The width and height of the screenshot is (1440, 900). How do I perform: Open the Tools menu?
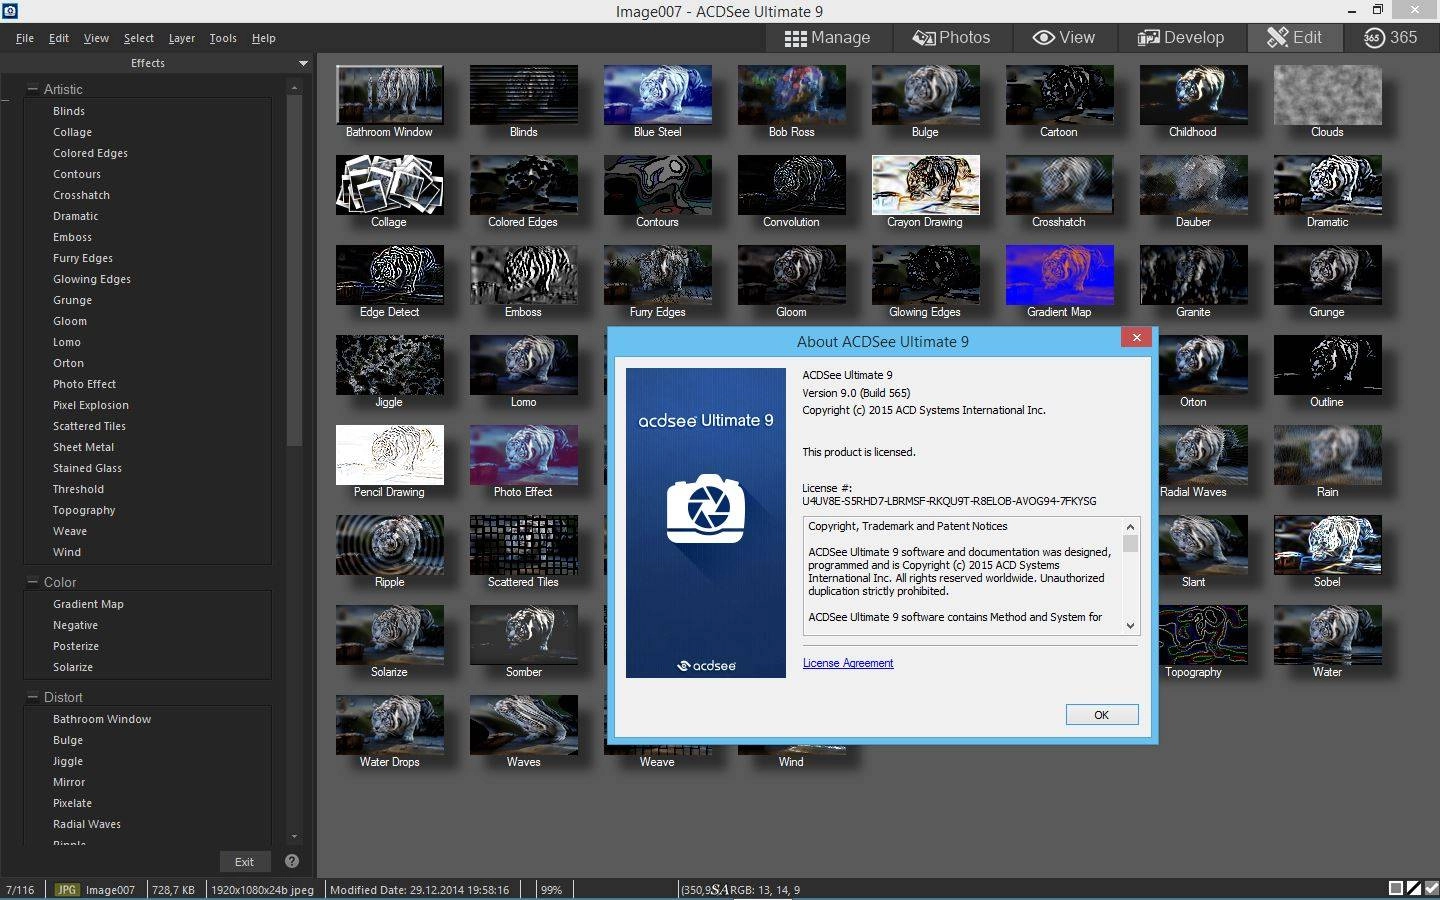click(x=223, y=38)
